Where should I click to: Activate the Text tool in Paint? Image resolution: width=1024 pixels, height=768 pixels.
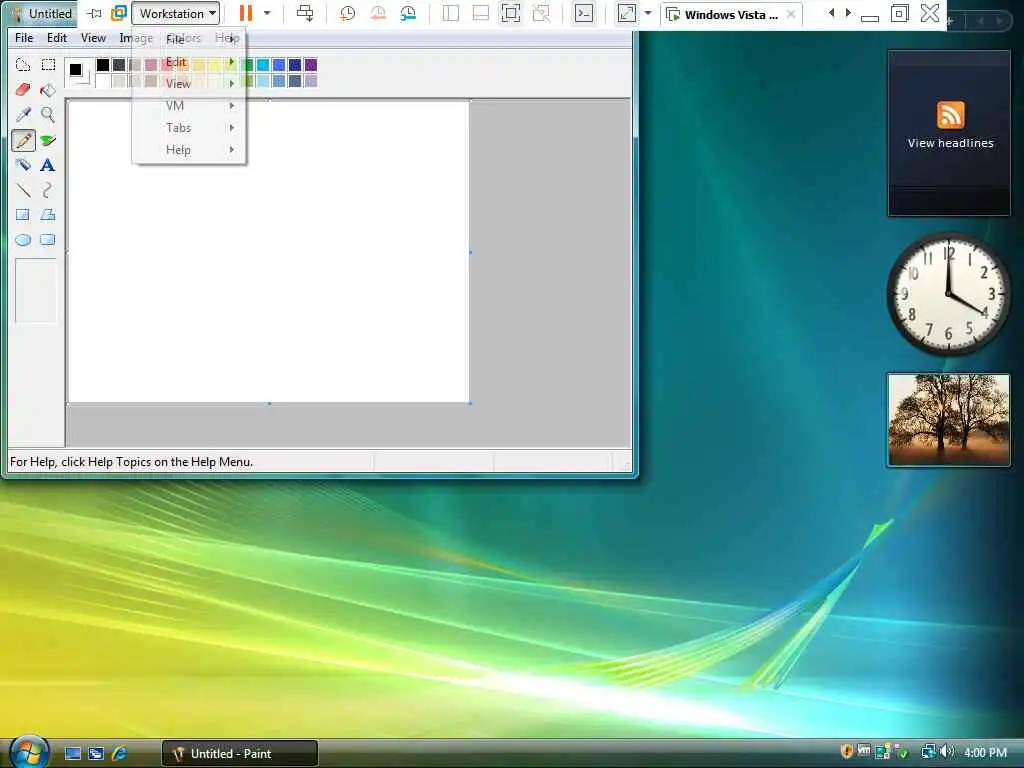tap(48, 165)
